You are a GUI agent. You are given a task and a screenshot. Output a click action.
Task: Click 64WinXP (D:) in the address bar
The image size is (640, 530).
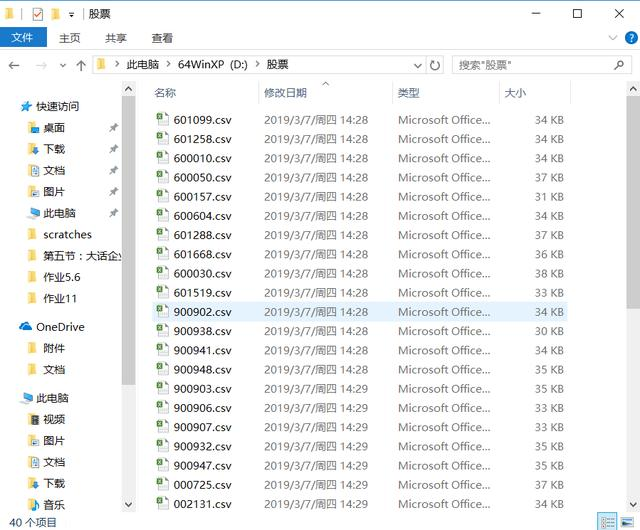213,65
